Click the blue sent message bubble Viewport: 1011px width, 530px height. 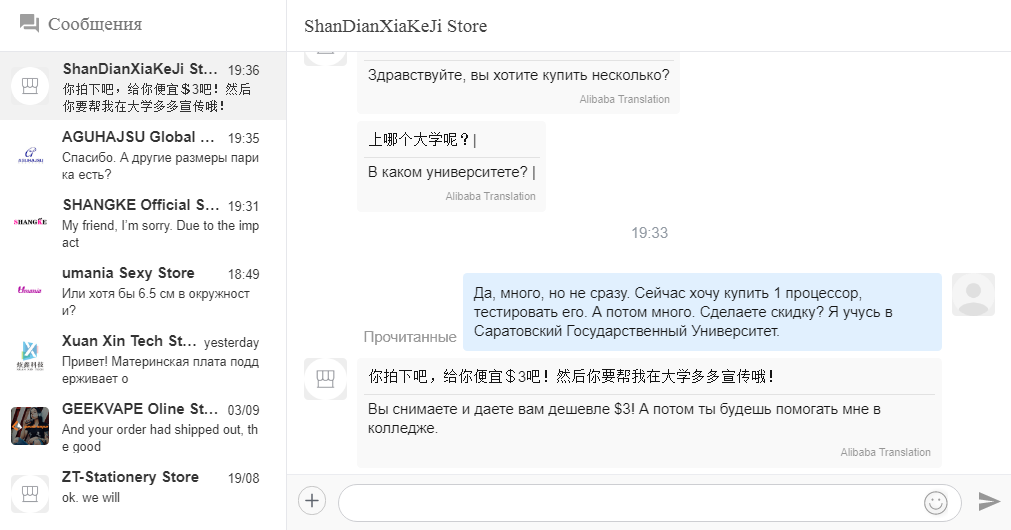coord(702,310)
